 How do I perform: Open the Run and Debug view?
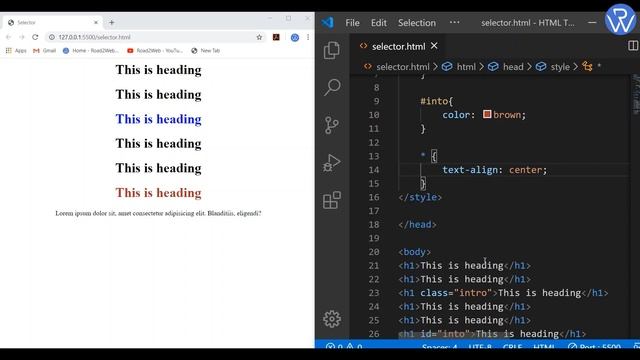coord(332,162)
